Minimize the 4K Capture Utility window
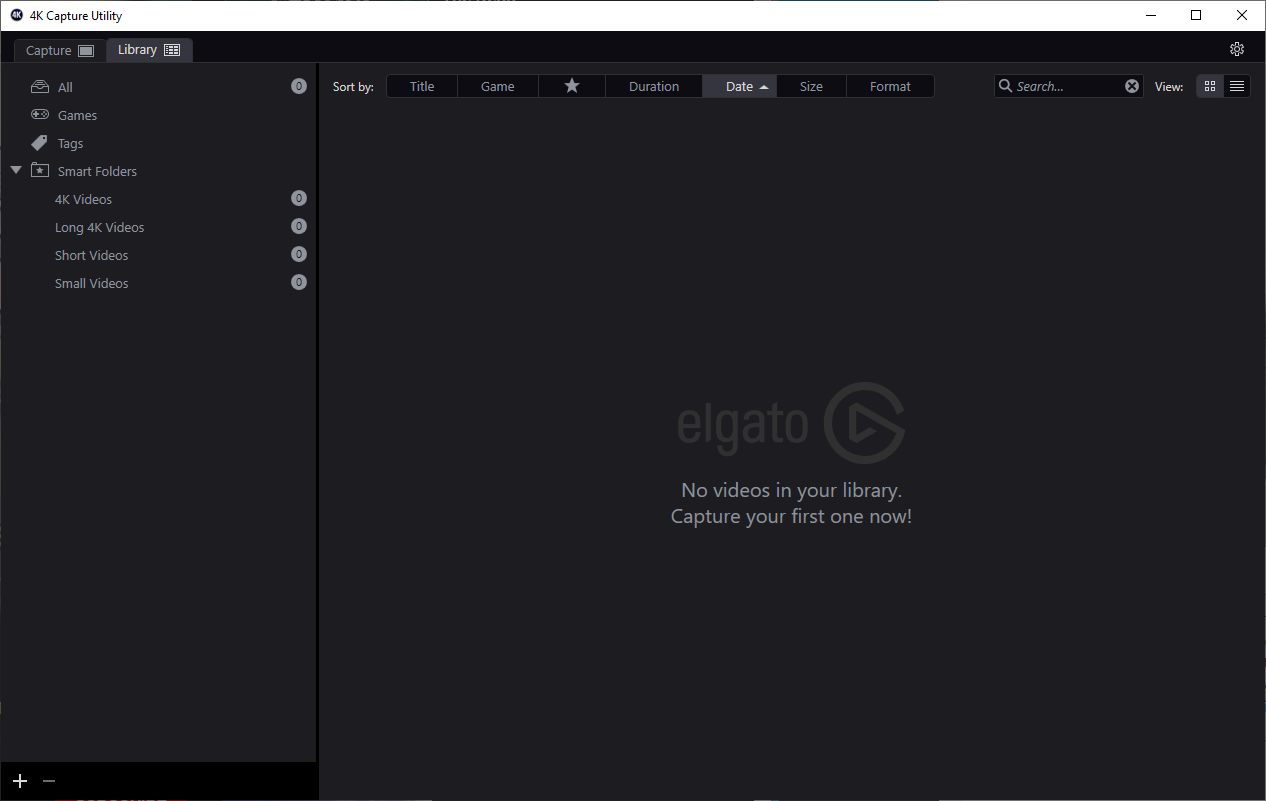This screenshot has width=1266, height=801. [1150, 15]
